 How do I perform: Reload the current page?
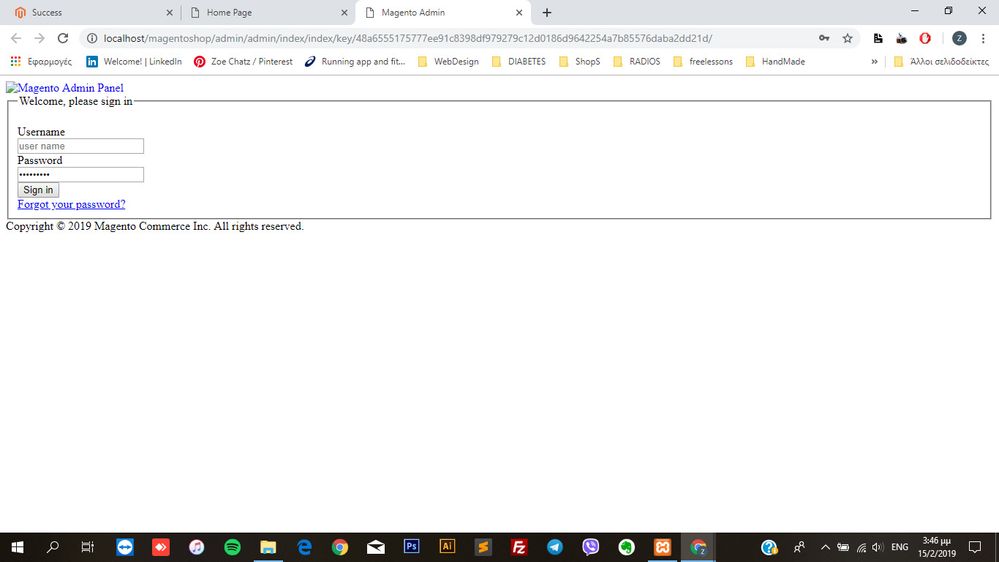click(62, 38)
